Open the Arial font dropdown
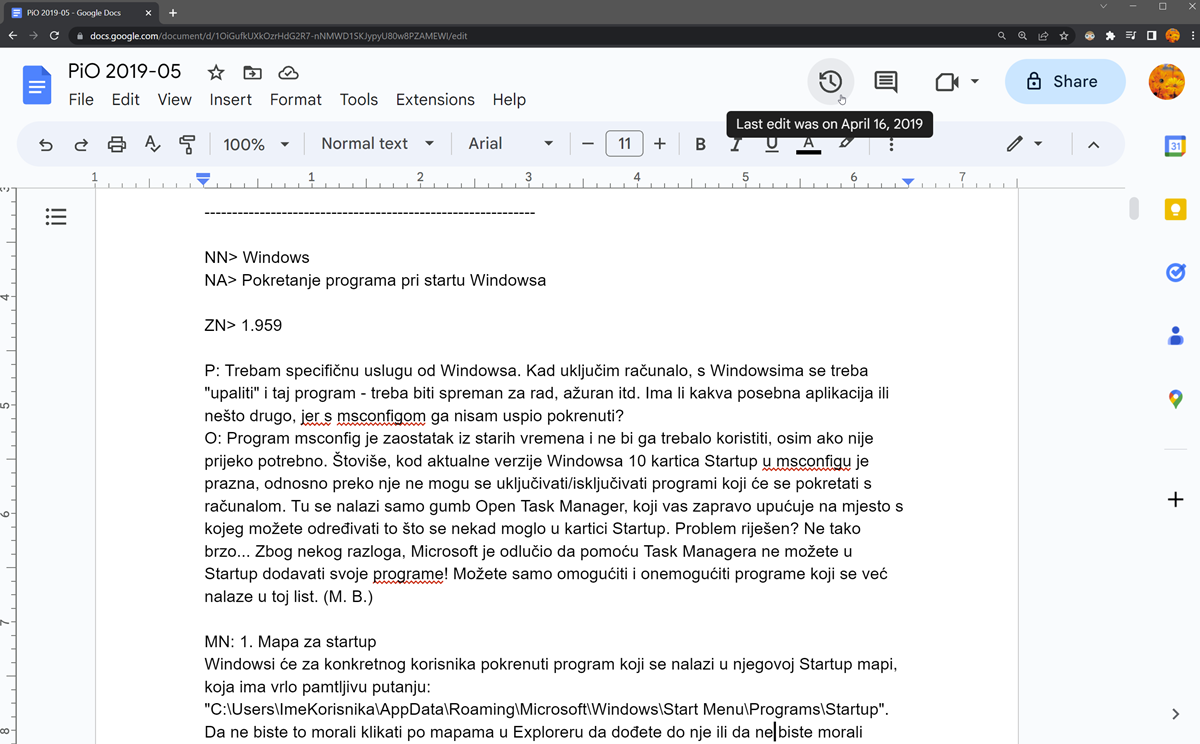The height and width of the screenshot is (744, 1200). [x=510, y=144]
